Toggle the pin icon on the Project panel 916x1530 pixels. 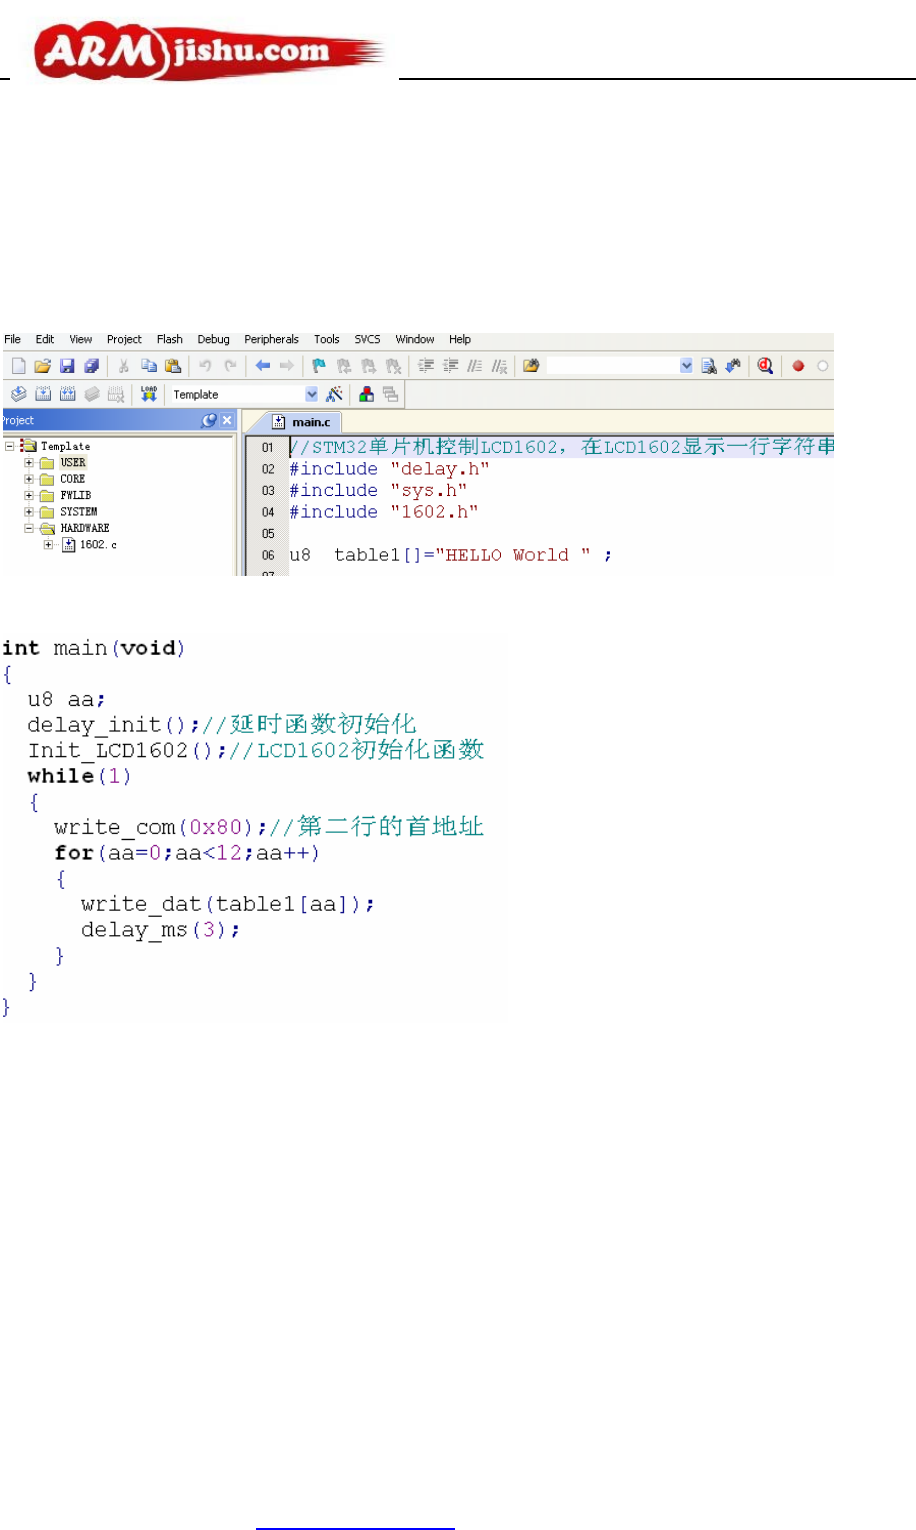point(209,421)
